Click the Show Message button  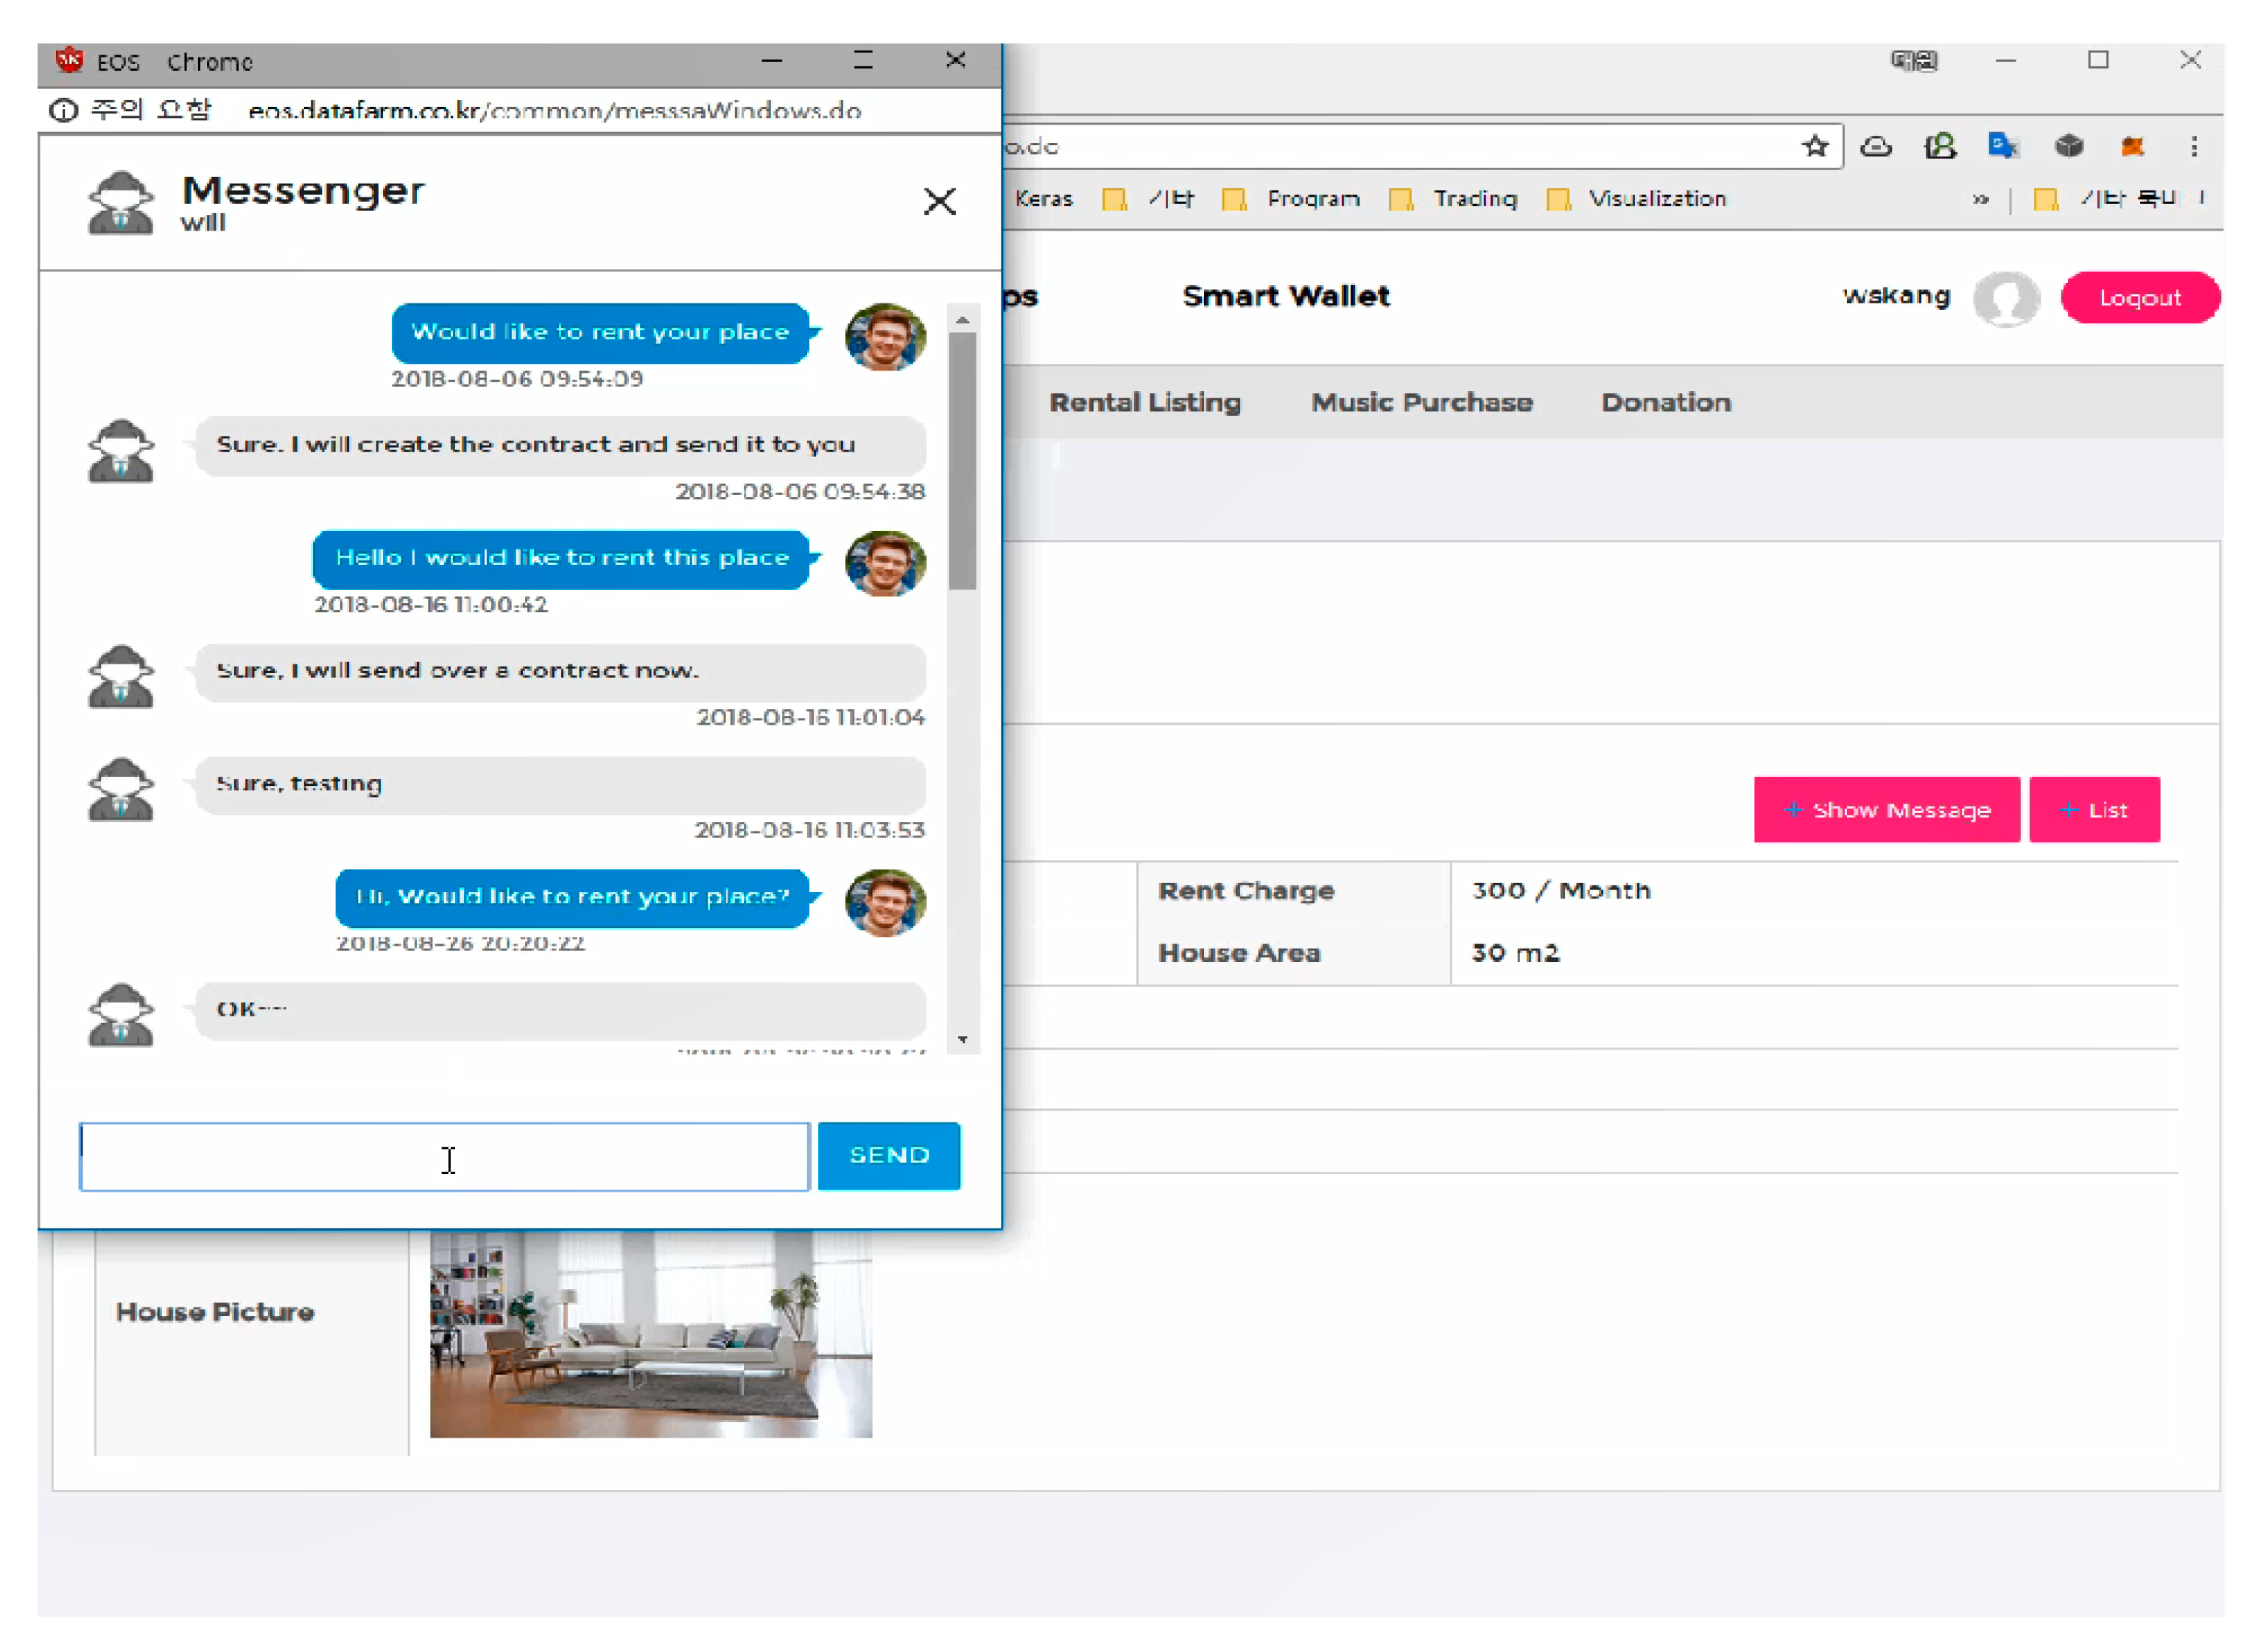point(1885,809)
